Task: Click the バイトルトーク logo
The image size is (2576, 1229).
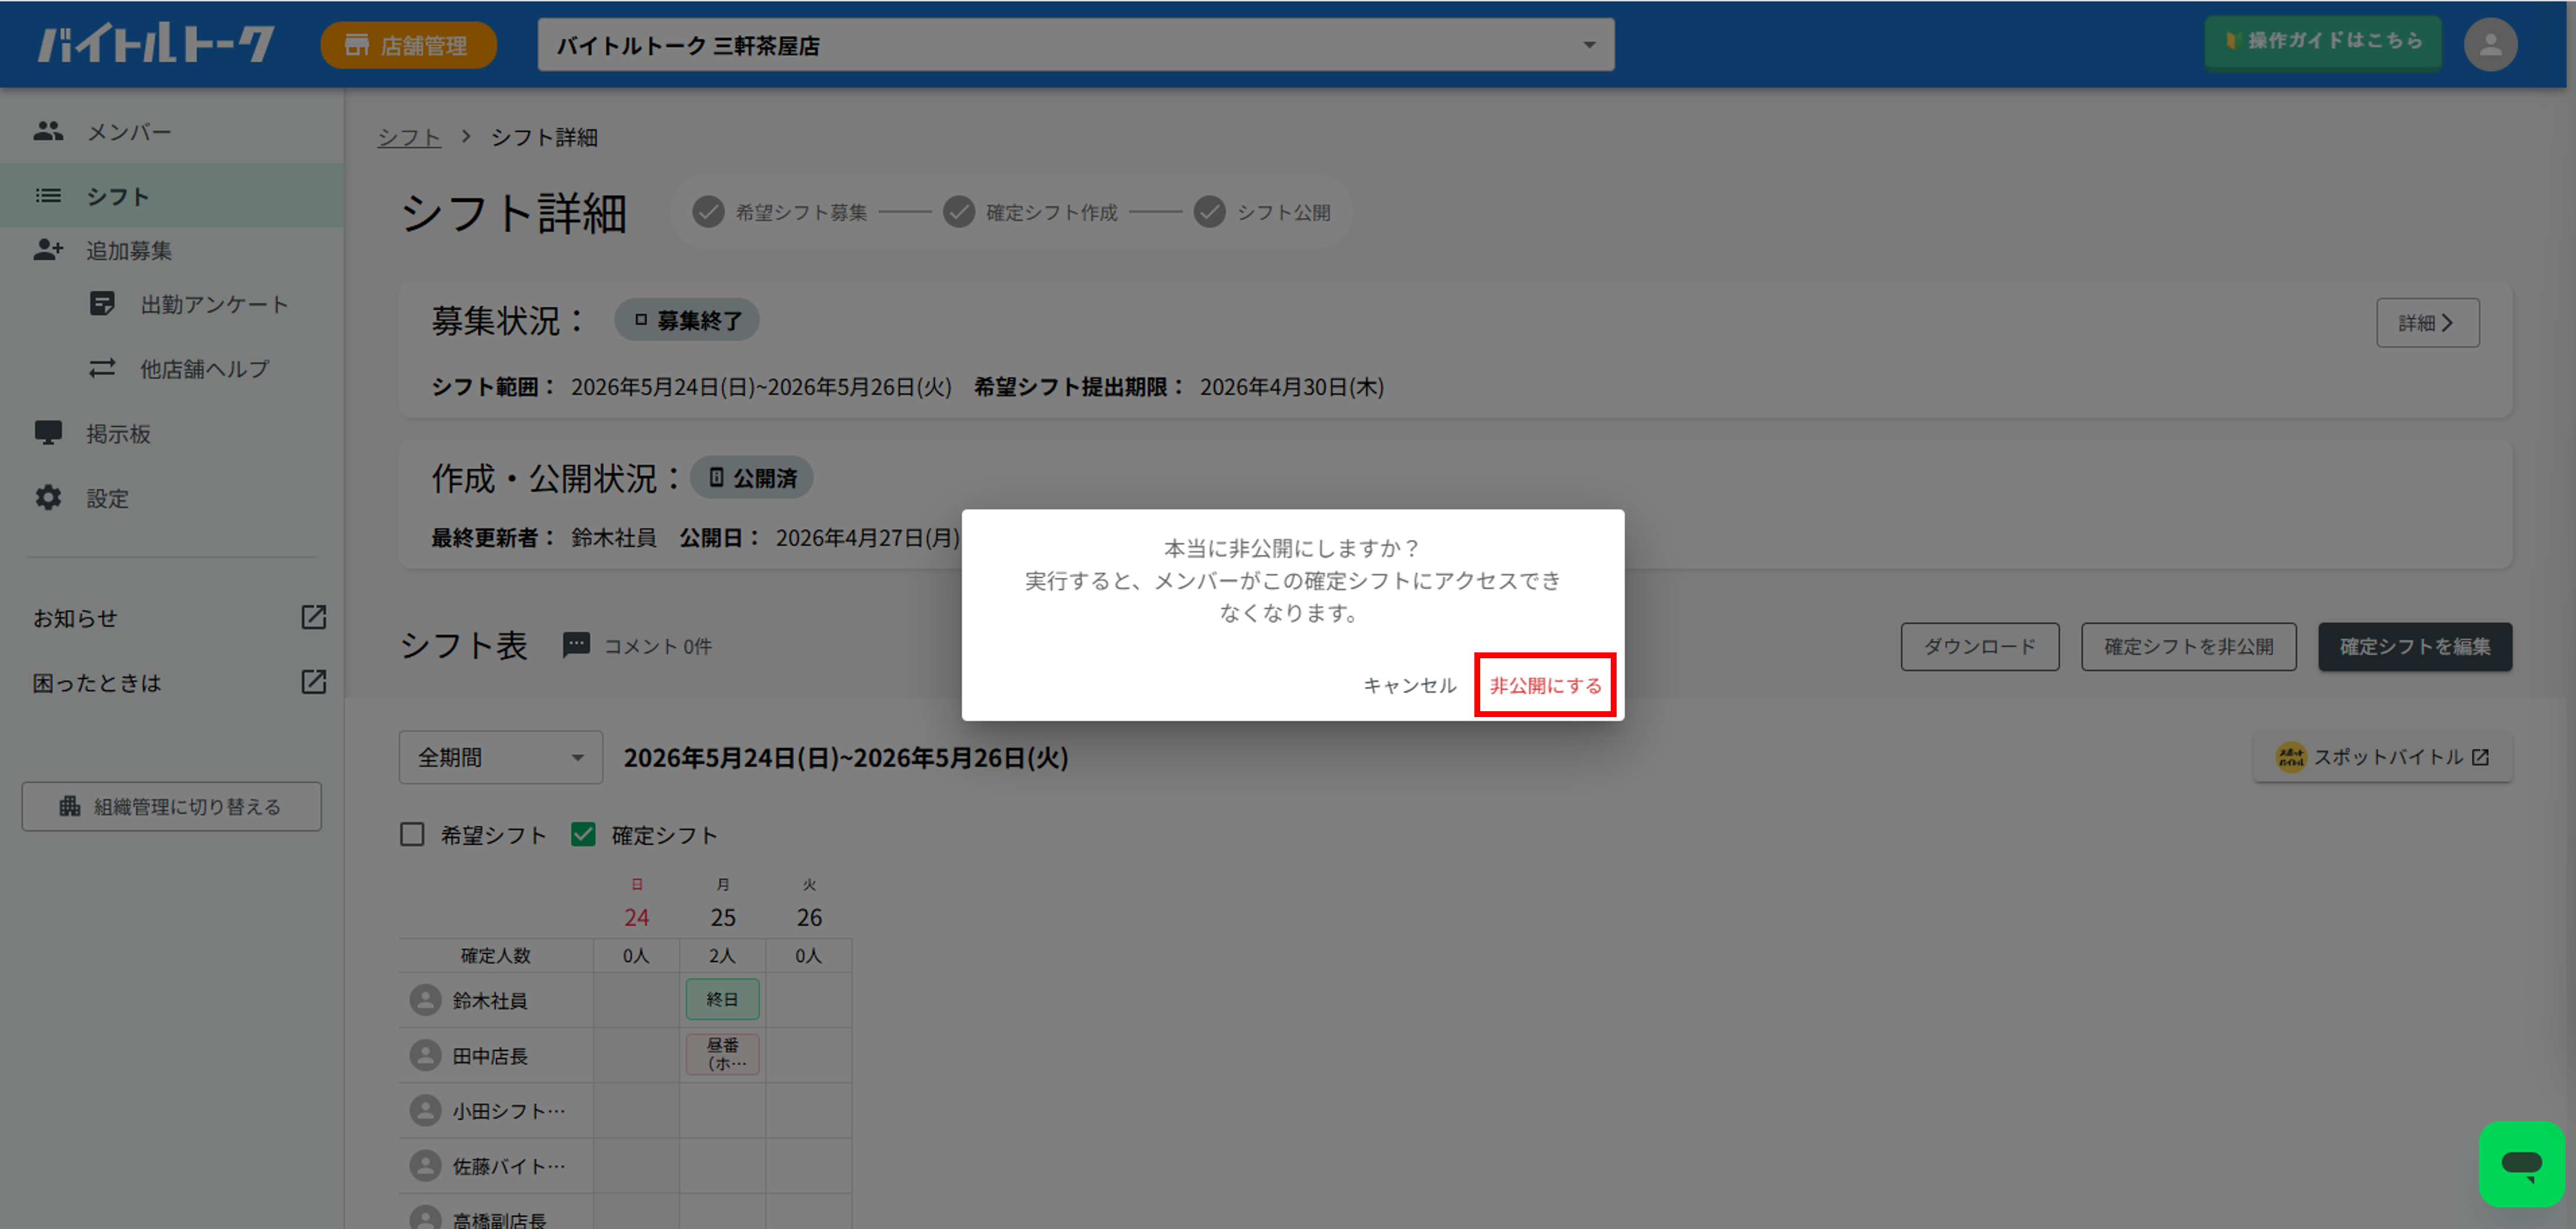Action: pos(156,44)
